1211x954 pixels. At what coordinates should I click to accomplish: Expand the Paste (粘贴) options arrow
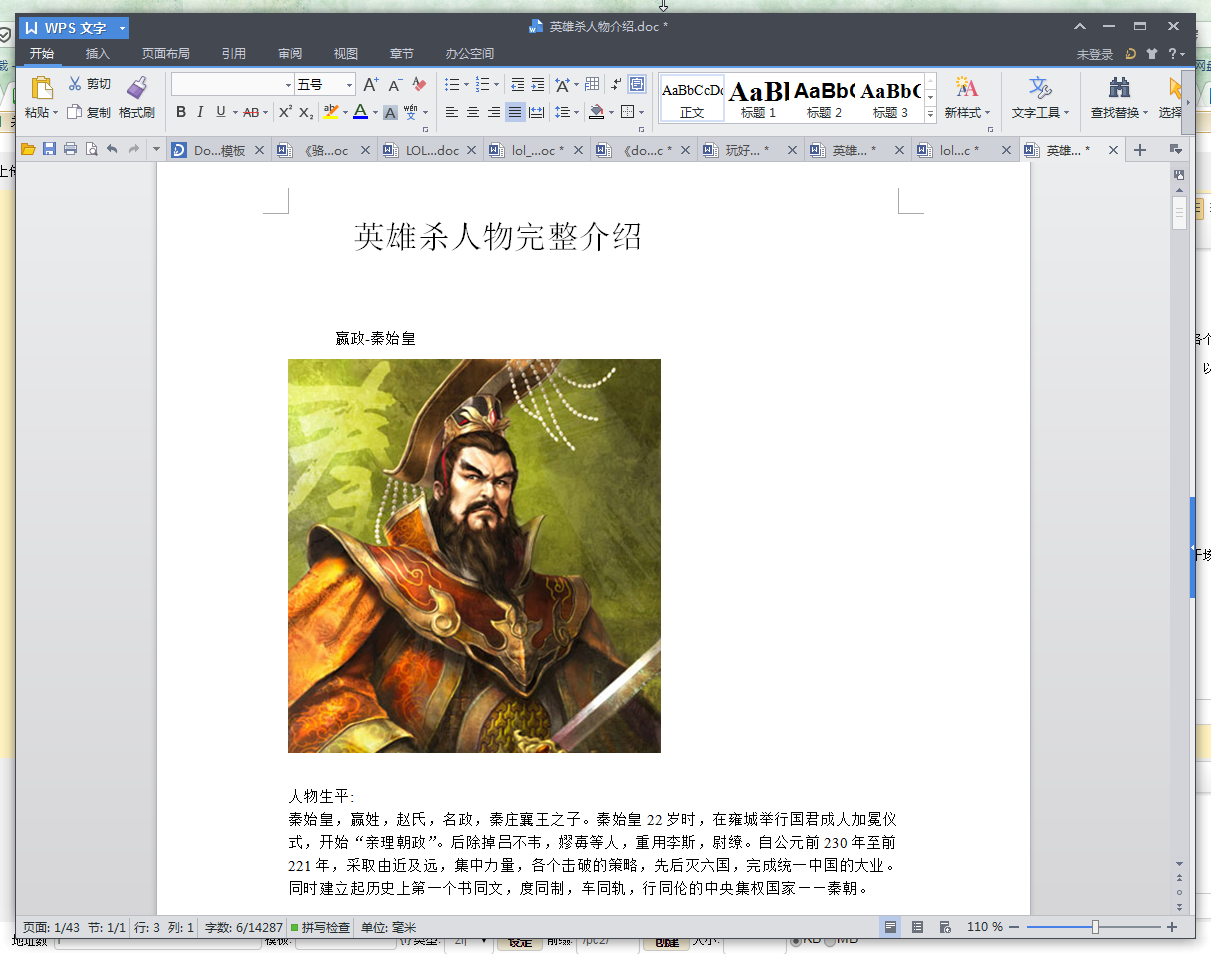(x=55, y=113)
